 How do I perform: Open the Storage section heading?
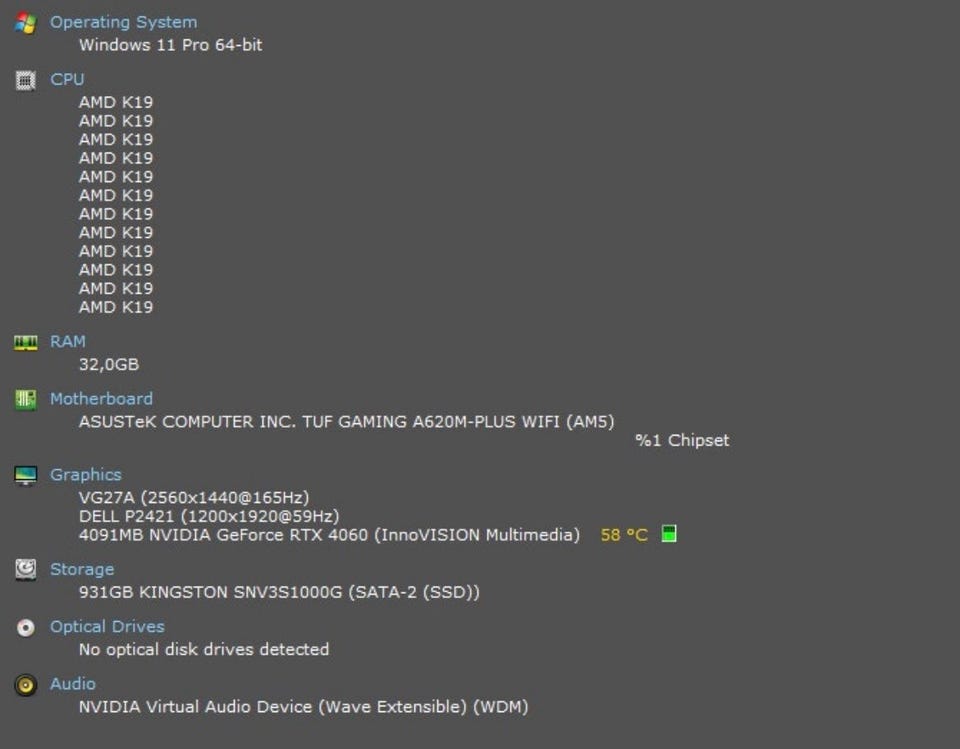82,569
